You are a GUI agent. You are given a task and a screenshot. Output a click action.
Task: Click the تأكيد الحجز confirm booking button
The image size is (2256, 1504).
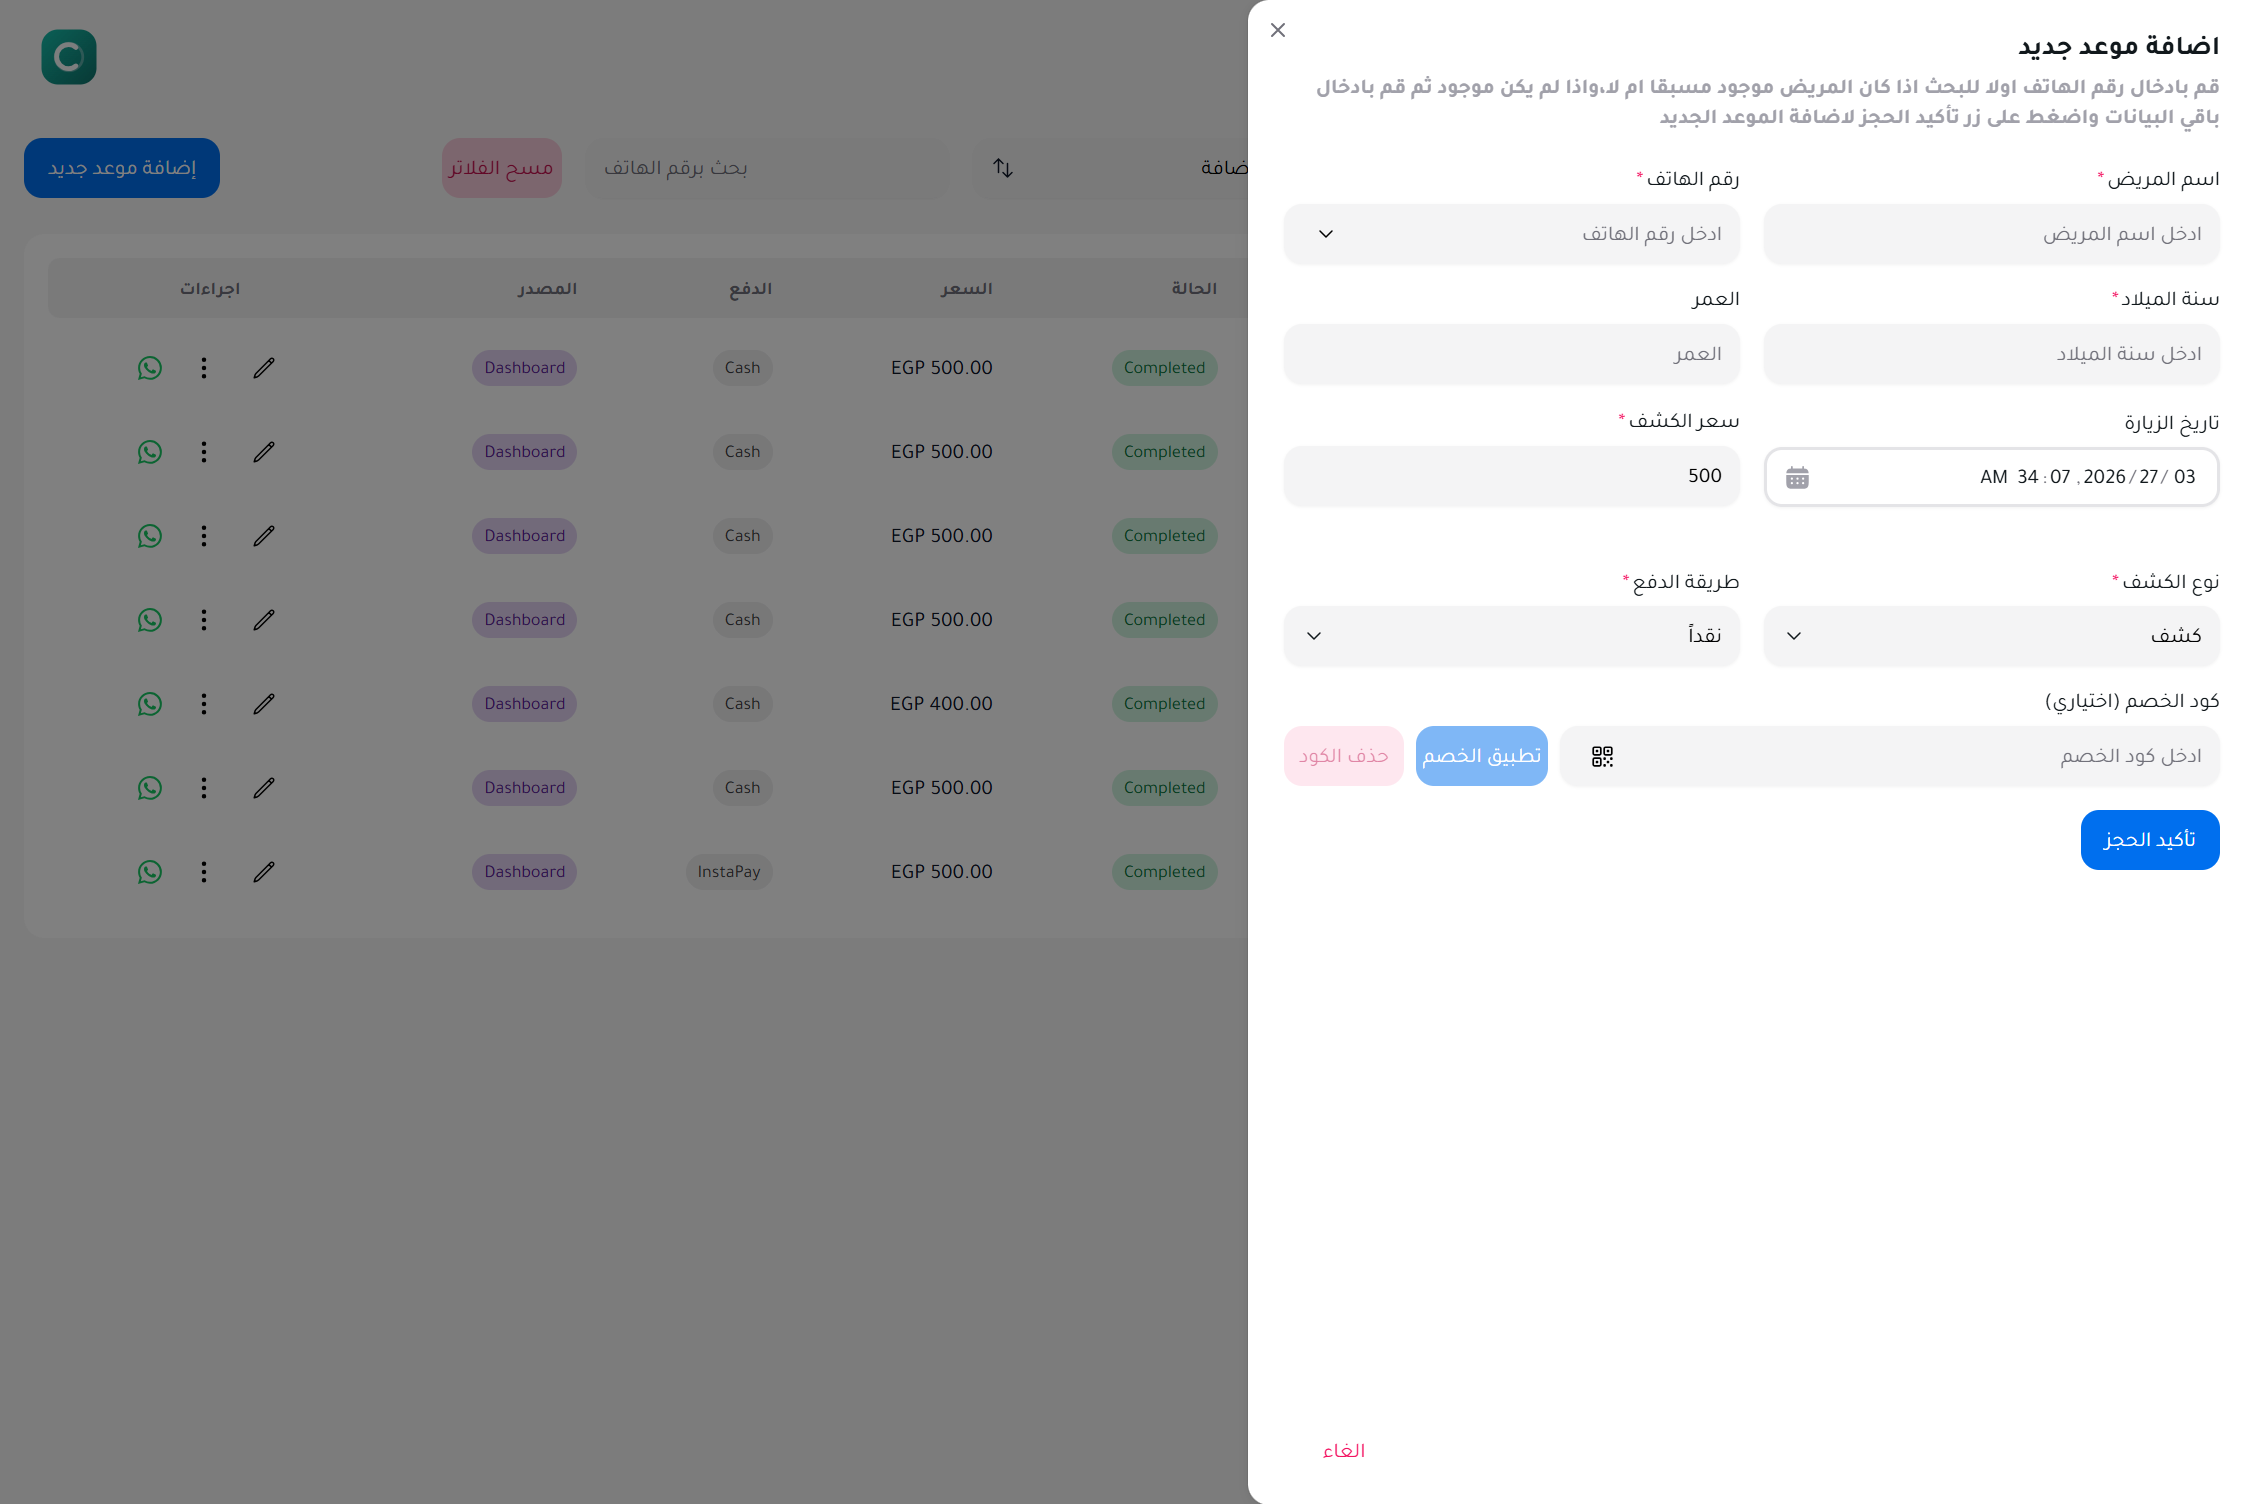(2149, 840)
